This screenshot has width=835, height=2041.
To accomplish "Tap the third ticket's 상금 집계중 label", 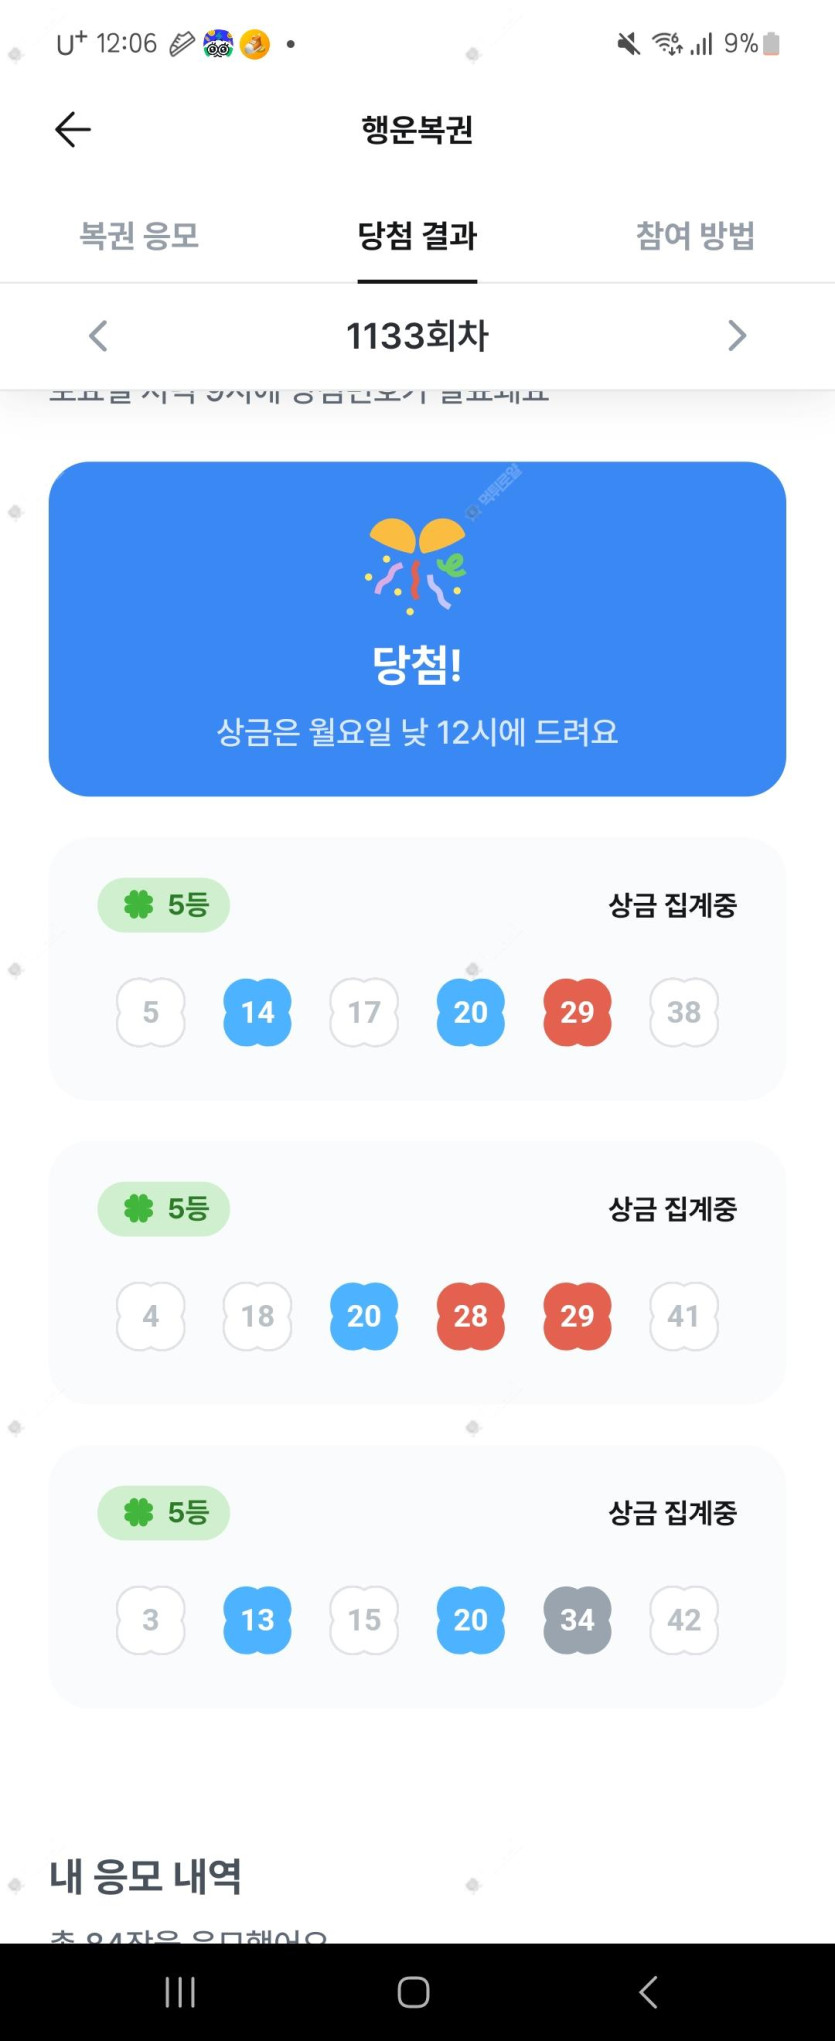I will coord(673,1513).
